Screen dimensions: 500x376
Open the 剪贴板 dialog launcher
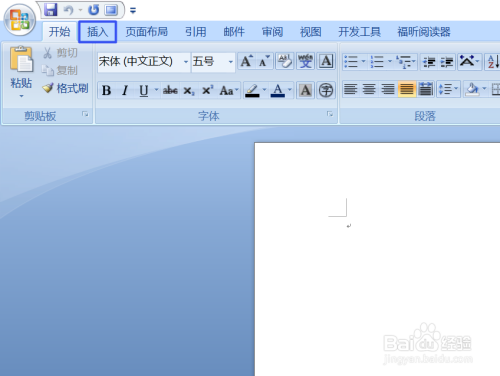[85, 114]
